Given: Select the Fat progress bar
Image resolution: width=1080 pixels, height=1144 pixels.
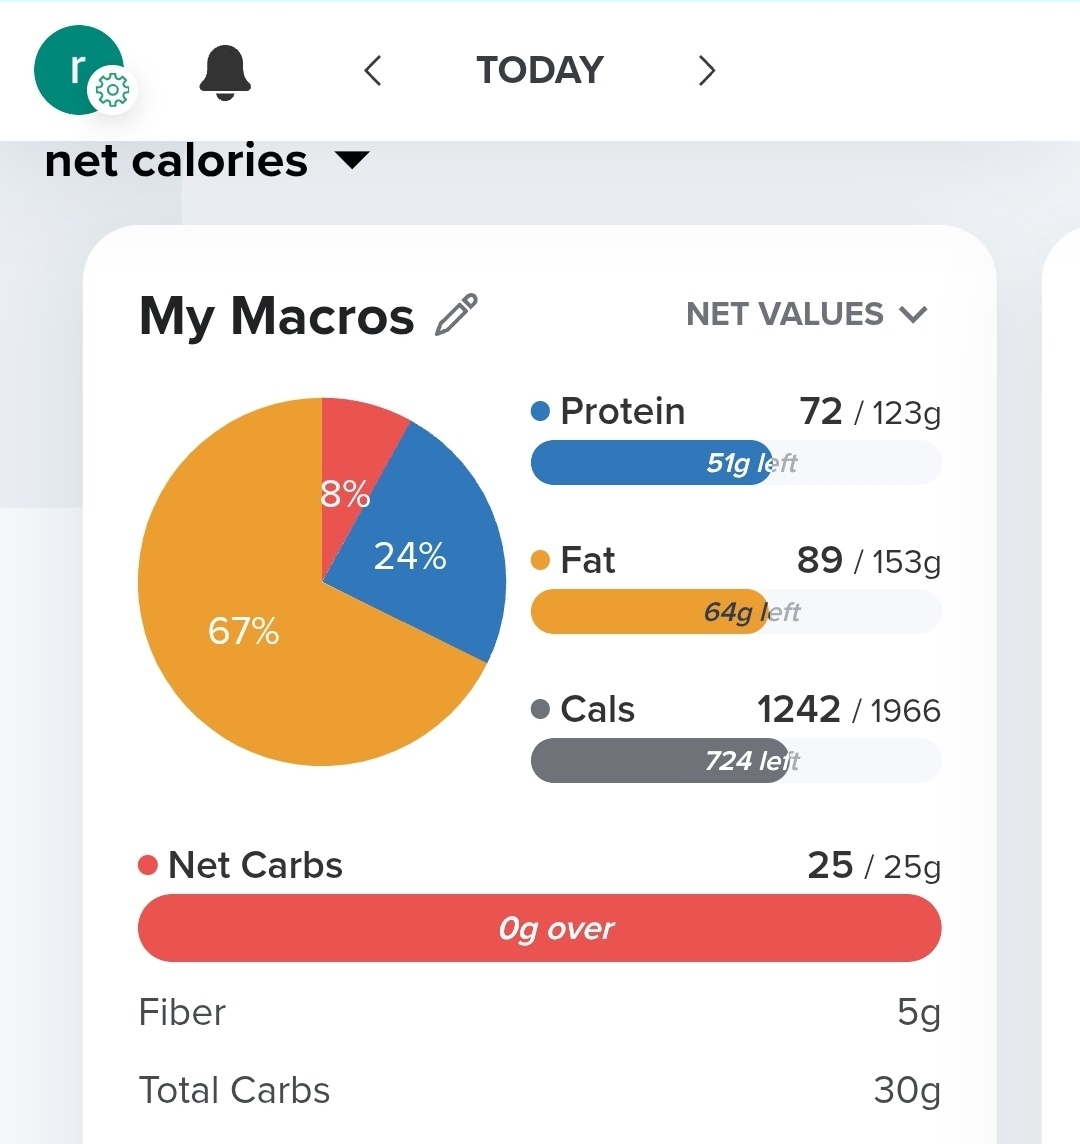Looking at the screenshot, I should point(735,612).
